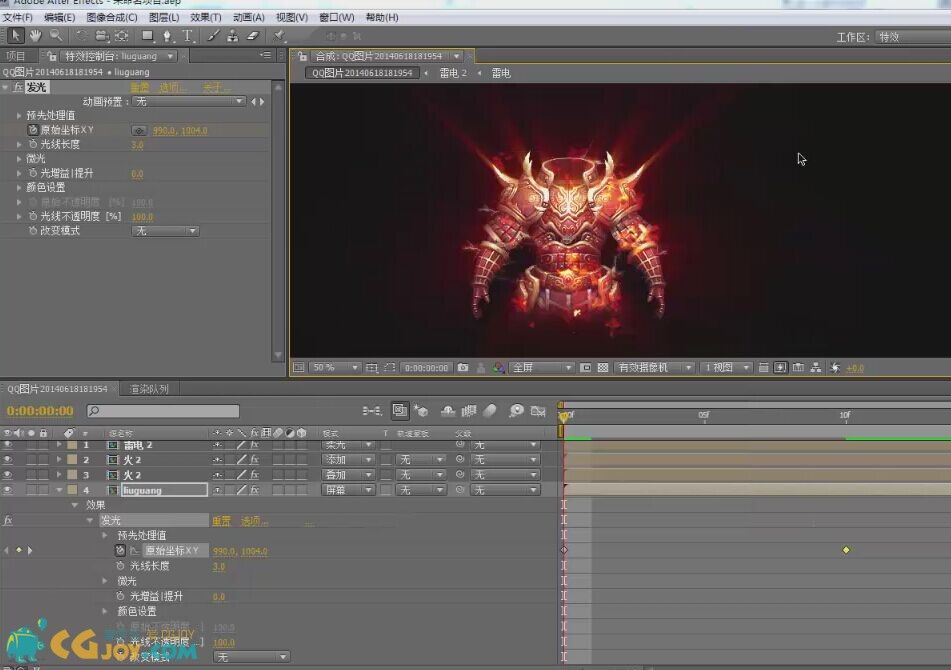
Task: Click the 0:00:00:00 timecode in timeline
Action: 40,411
